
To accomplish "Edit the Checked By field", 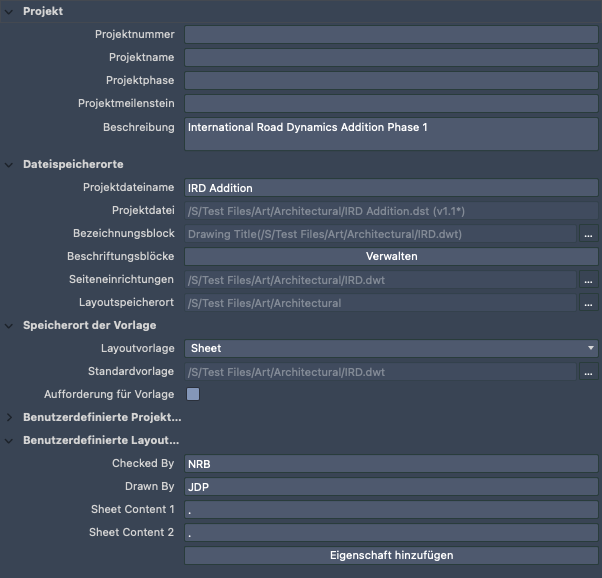I will coord(392,464).
